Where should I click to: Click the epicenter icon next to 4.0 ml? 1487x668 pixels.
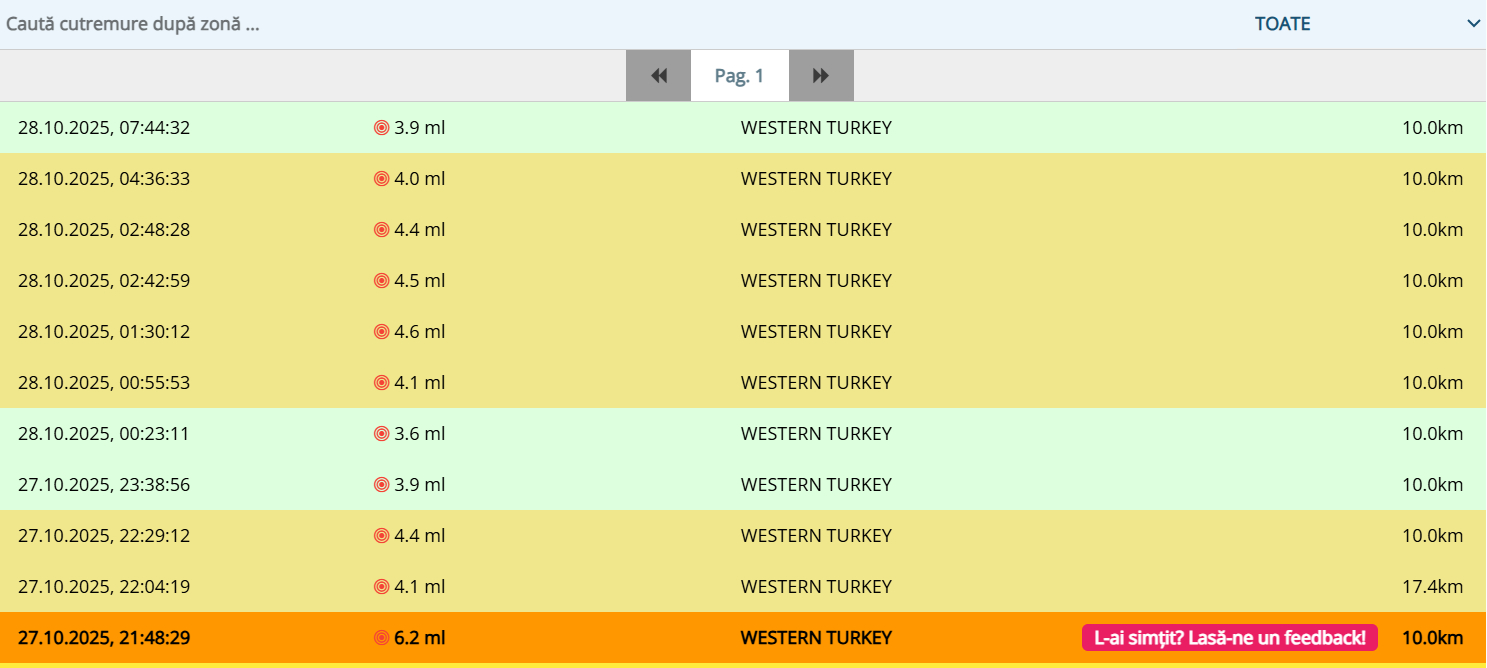click(381, 179)
